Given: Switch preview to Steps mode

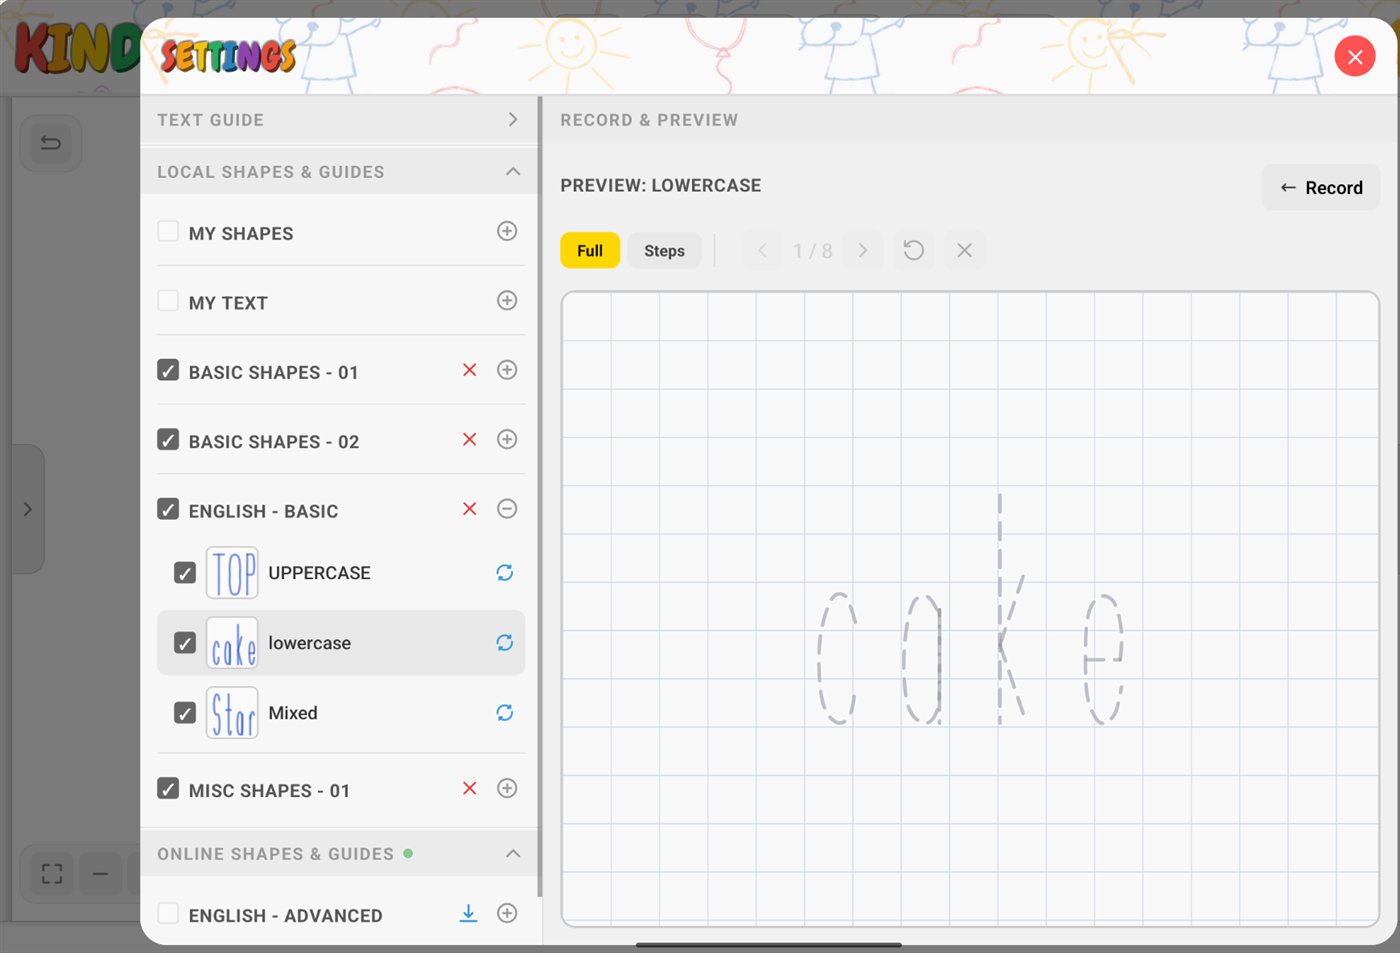Looking at the screenshot, I should point(664,250).
